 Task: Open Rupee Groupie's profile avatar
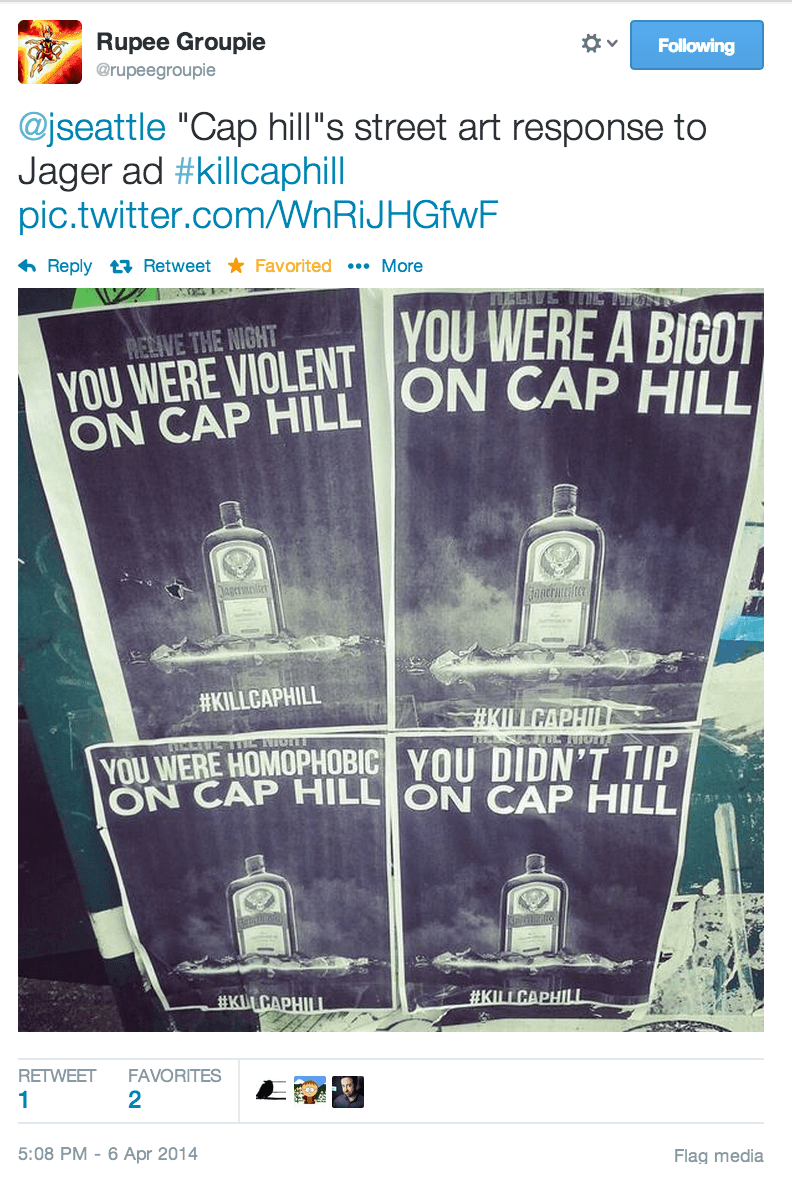pyautogui.click(x=50, y=51)
